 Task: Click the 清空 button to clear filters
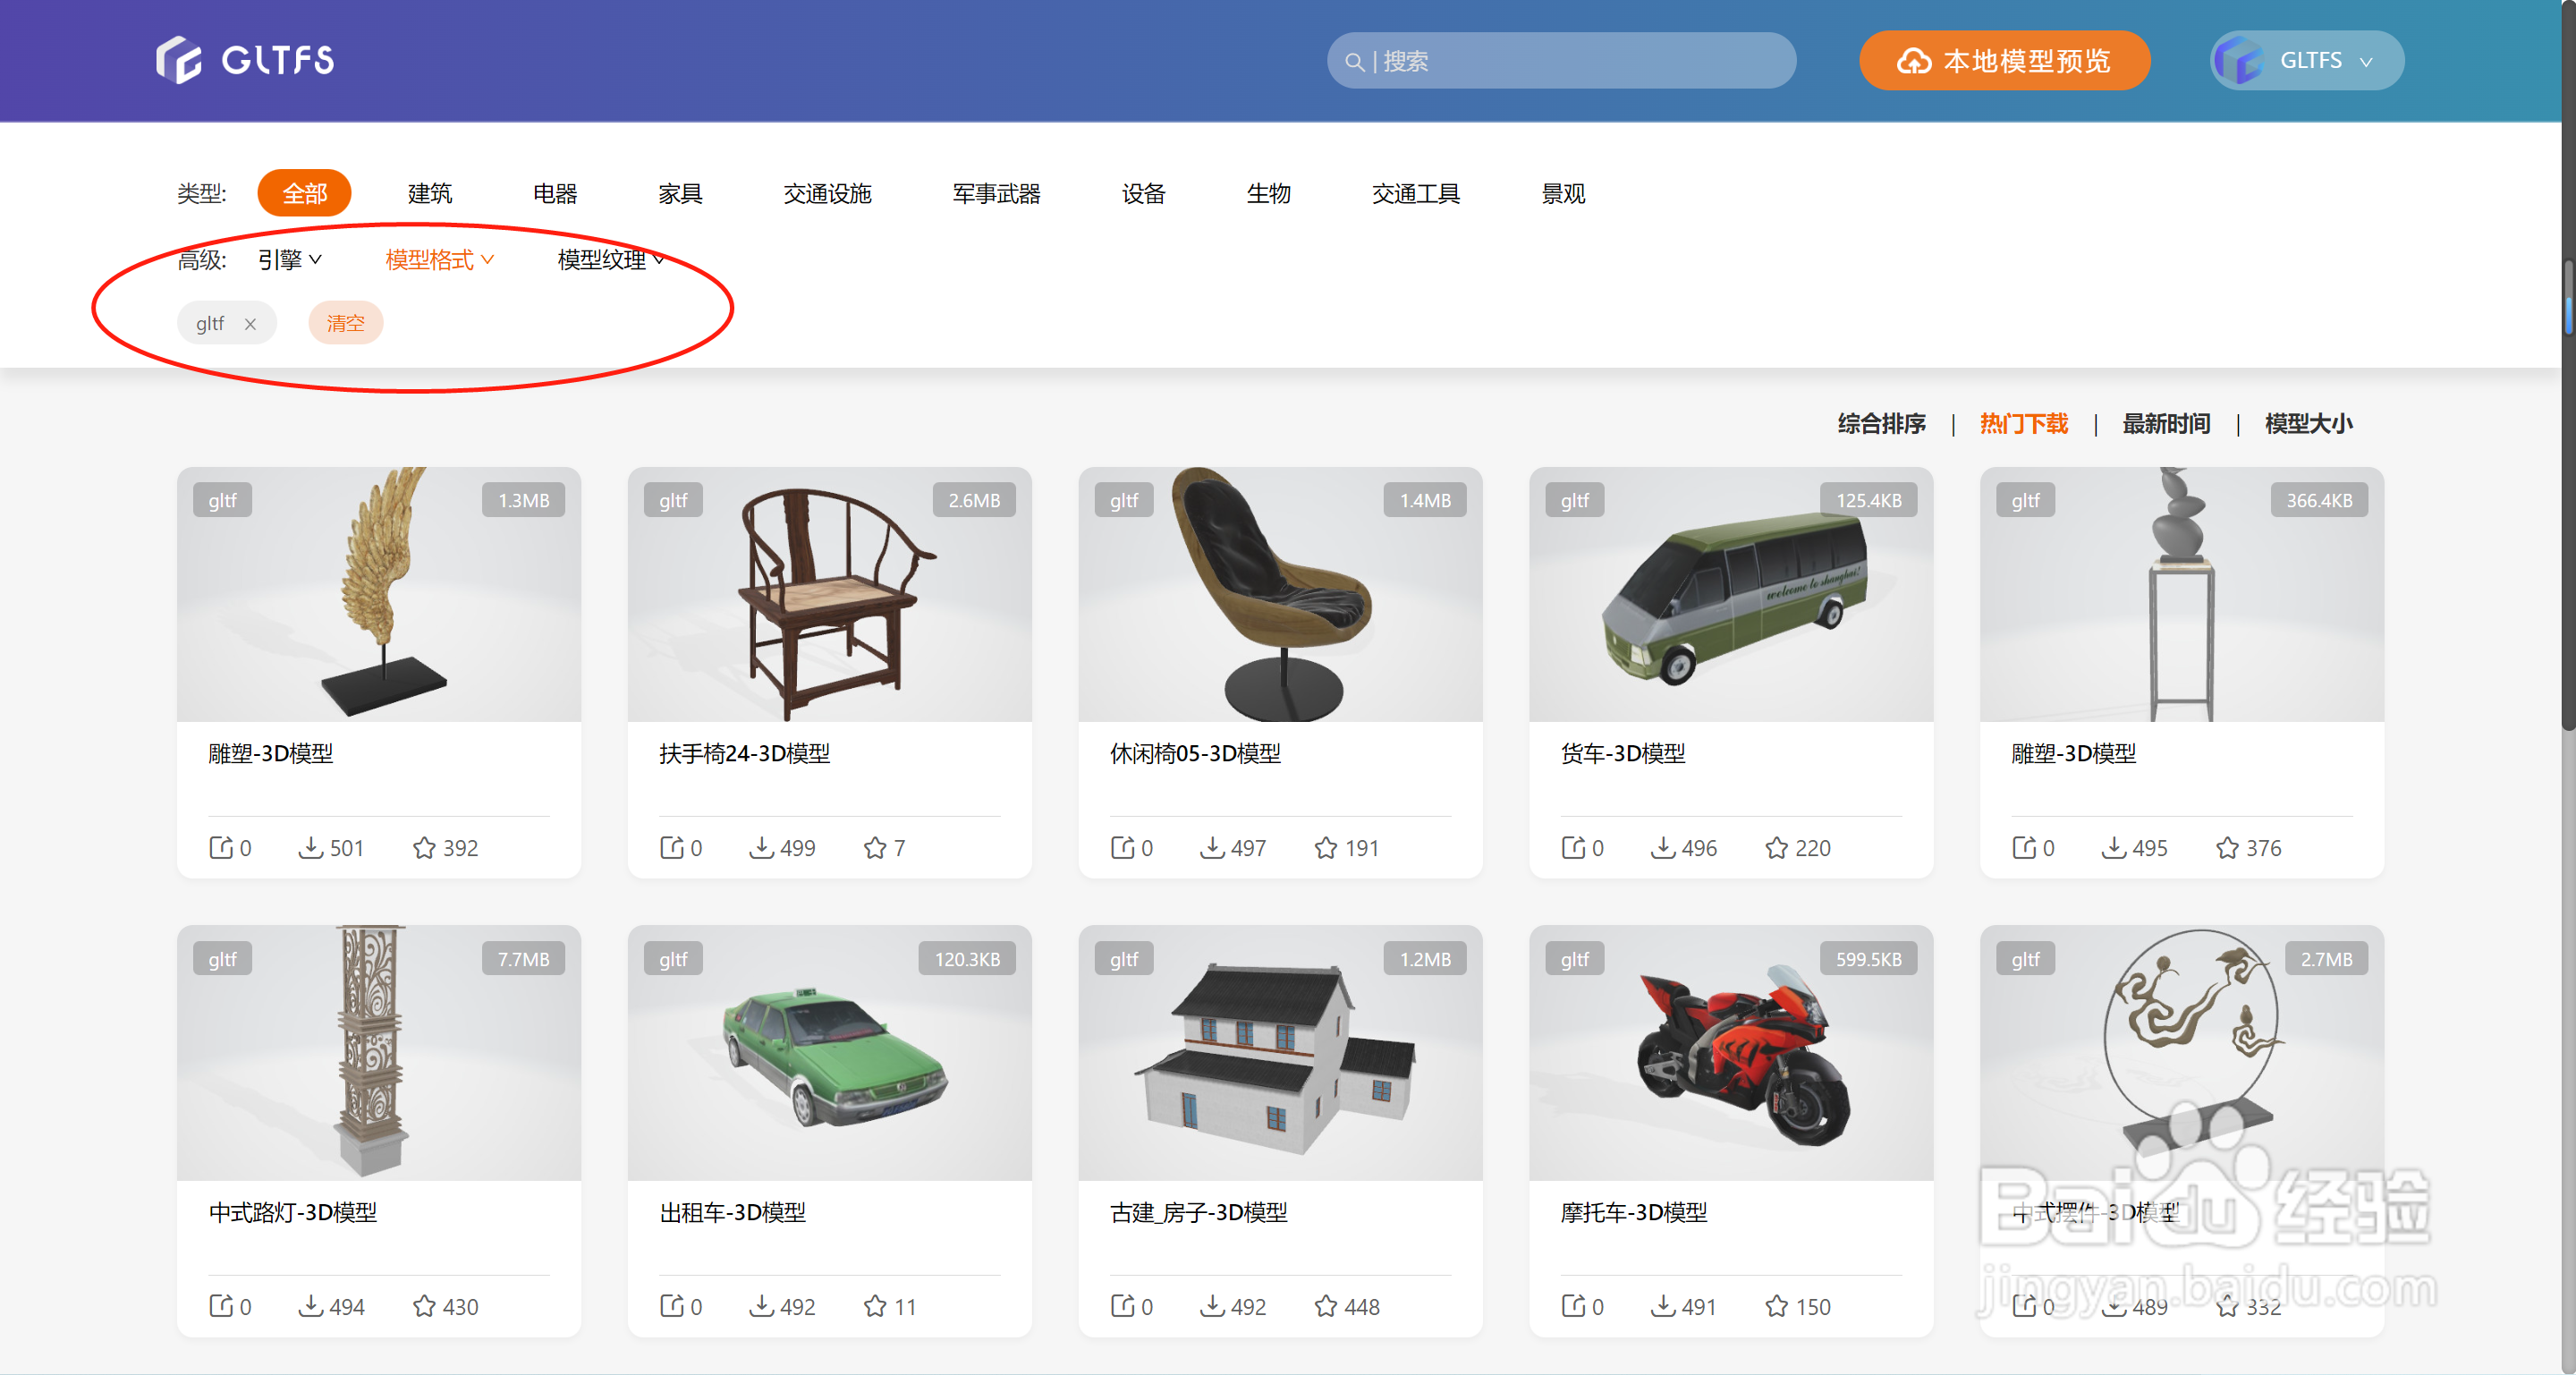345,322
